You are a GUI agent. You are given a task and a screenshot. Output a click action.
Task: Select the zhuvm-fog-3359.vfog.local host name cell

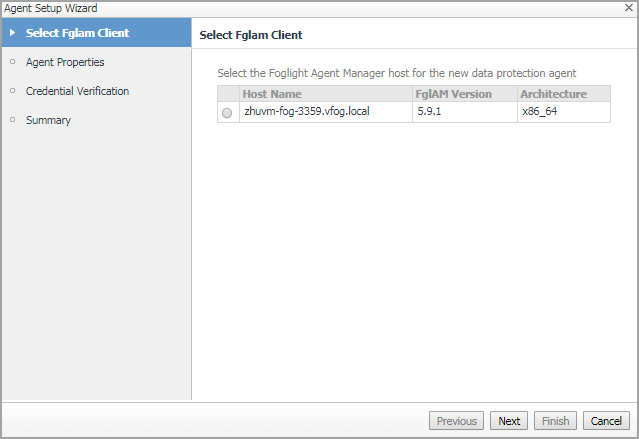(x=306, y=112)
